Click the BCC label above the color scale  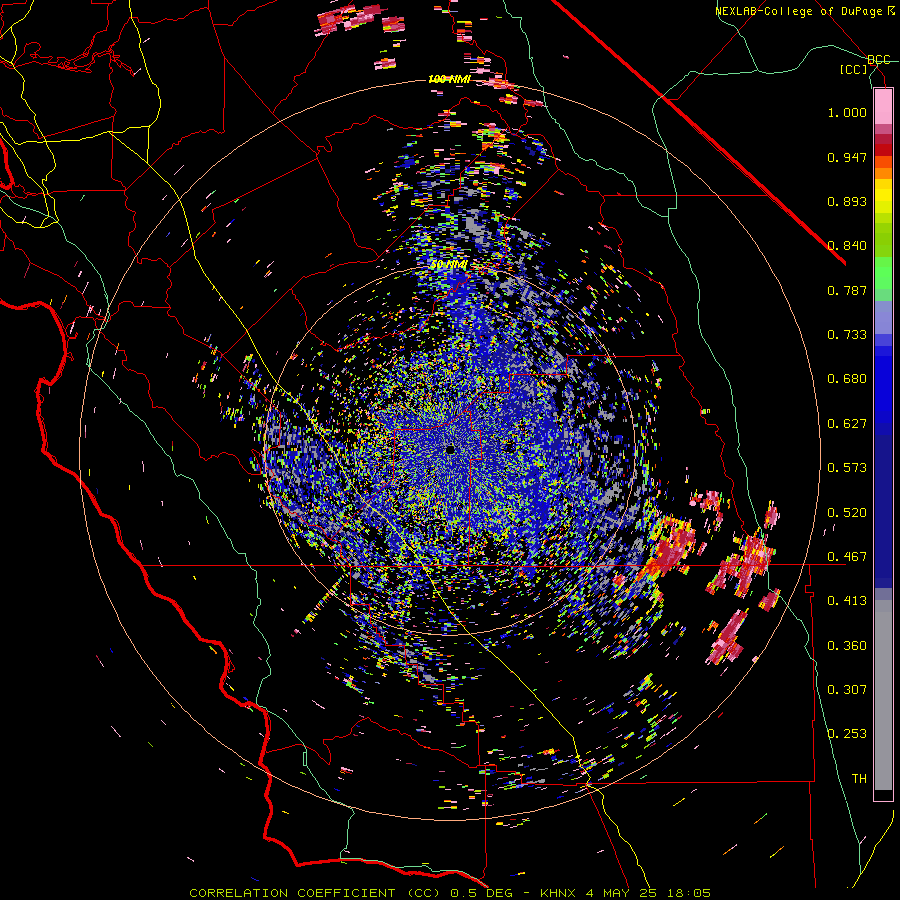(x=879, y=60)
